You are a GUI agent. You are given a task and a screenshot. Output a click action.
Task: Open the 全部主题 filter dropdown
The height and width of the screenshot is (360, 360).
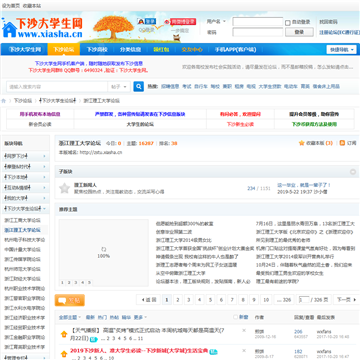70,317
